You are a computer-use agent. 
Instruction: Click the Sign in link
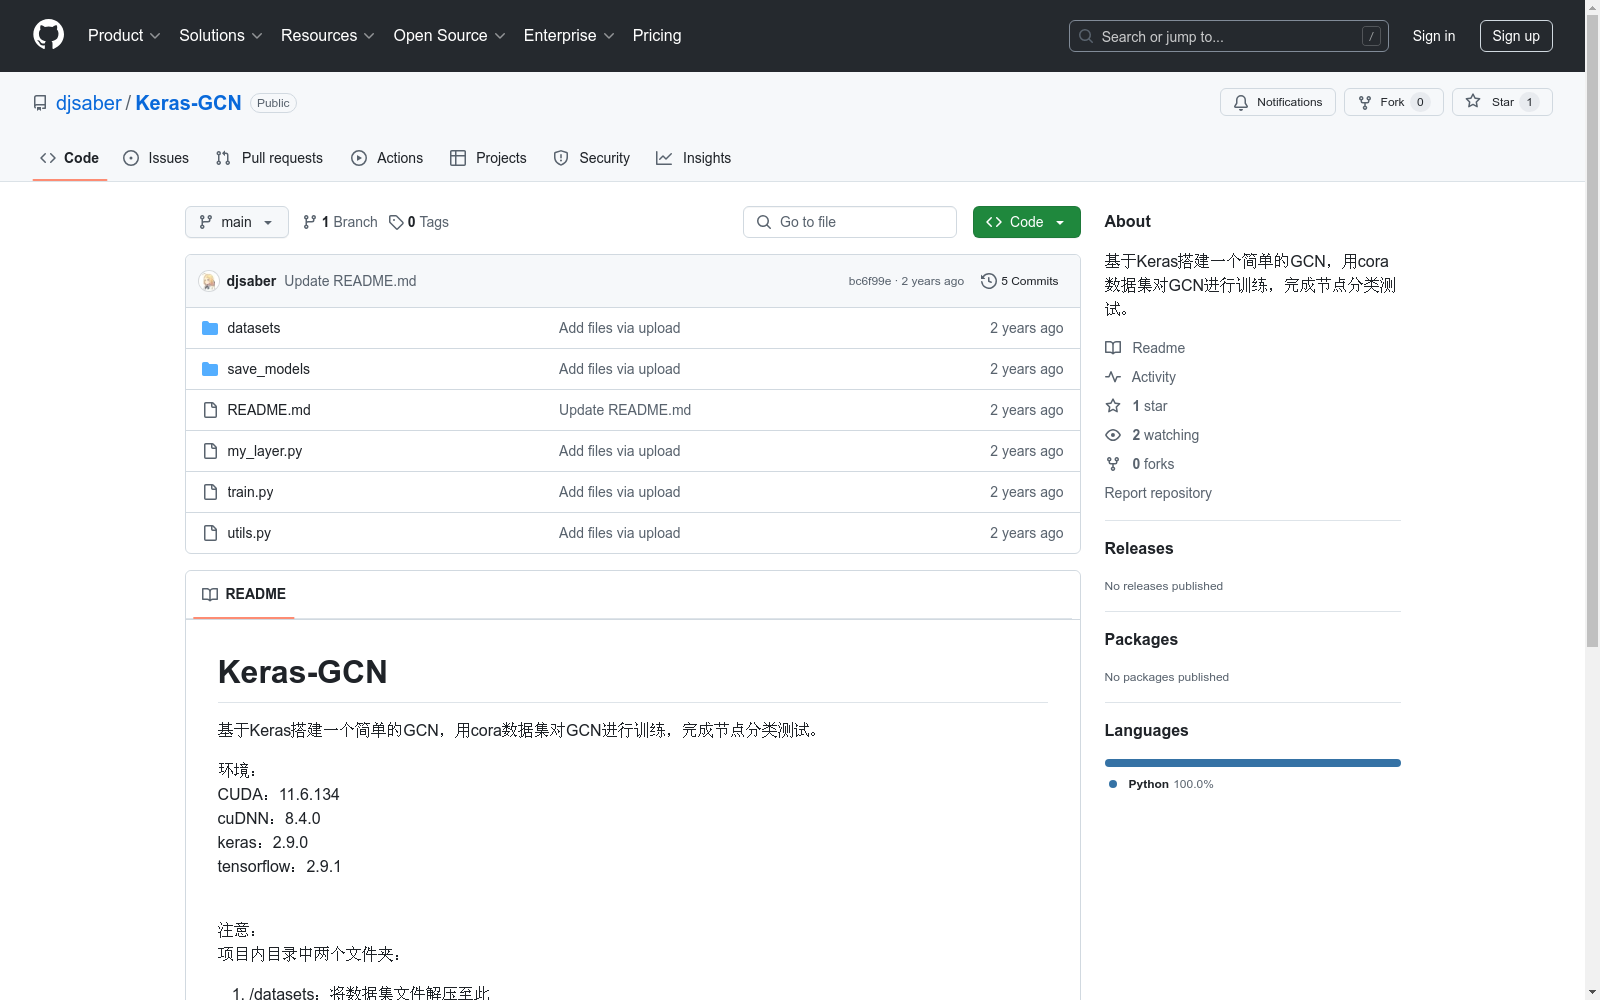(x=1434, y=36)
